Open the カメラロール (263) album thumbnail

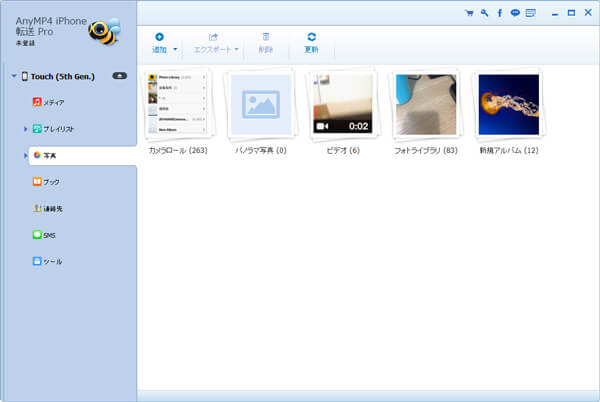coord(178,104)
